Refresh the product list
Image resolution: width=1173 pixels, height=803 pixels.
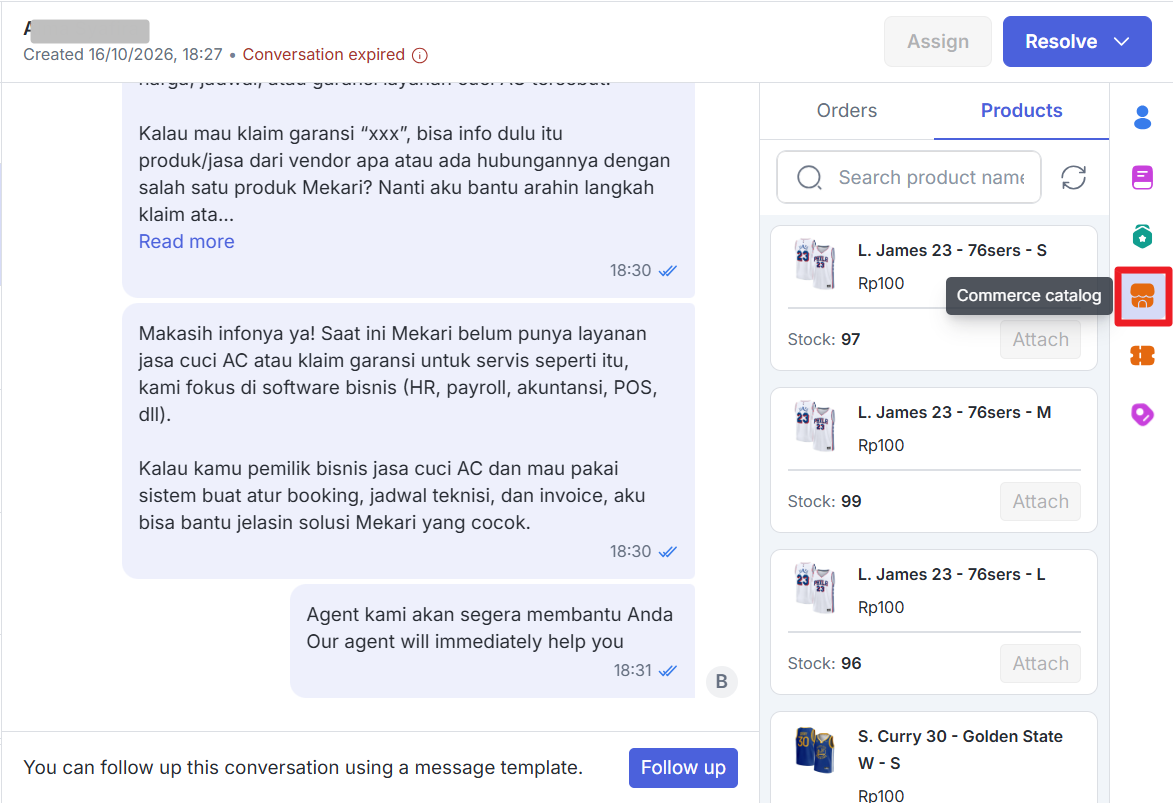[1074, 177]
